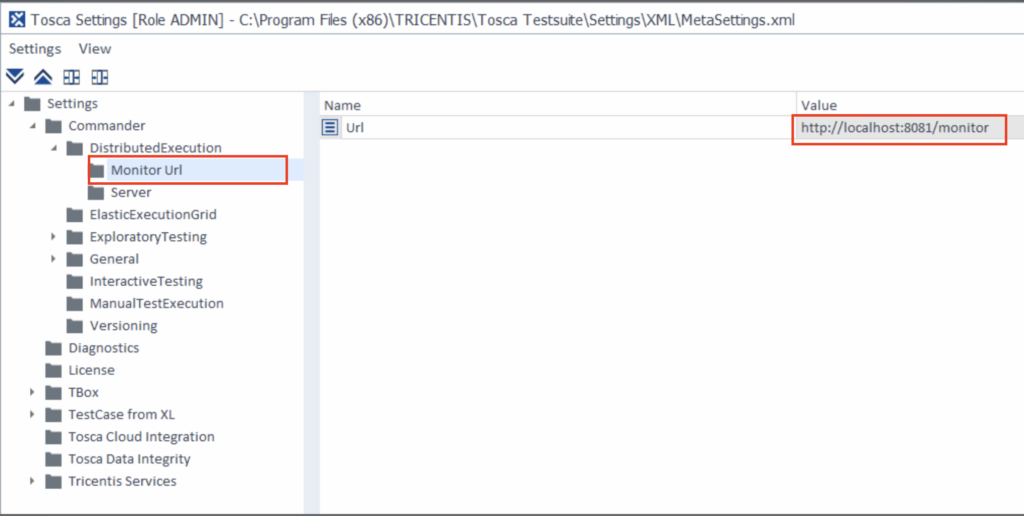Viewport: 1024px width, 516px height.
Task: Expand the TestCase from XL node arrow
Action: pyautogui.click(x=32, y=414)
